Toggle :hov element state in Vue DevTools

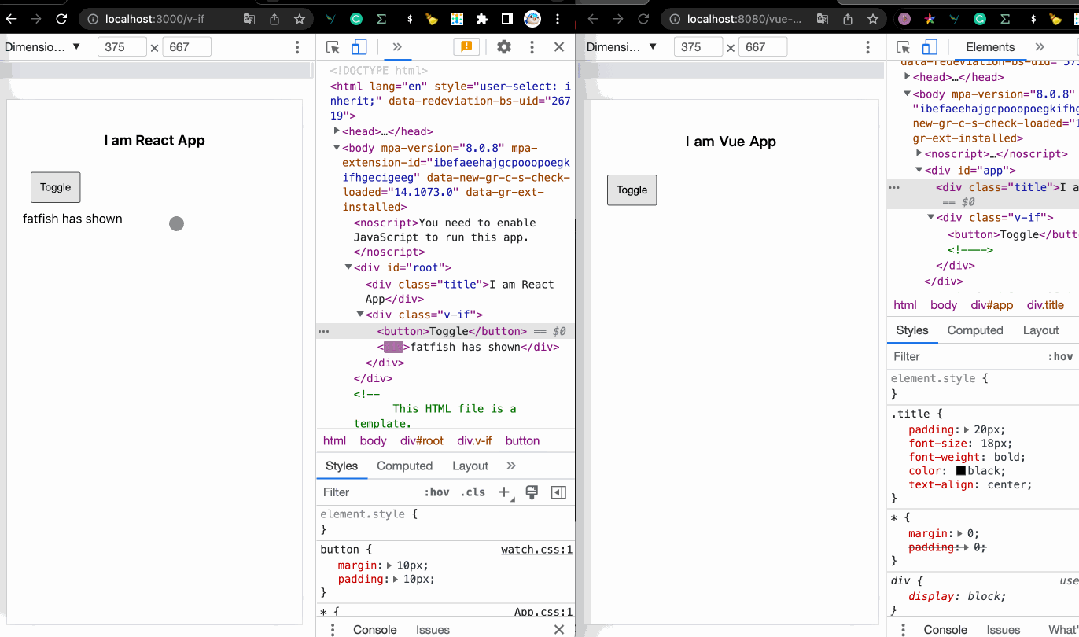(x=1060, y=356)
